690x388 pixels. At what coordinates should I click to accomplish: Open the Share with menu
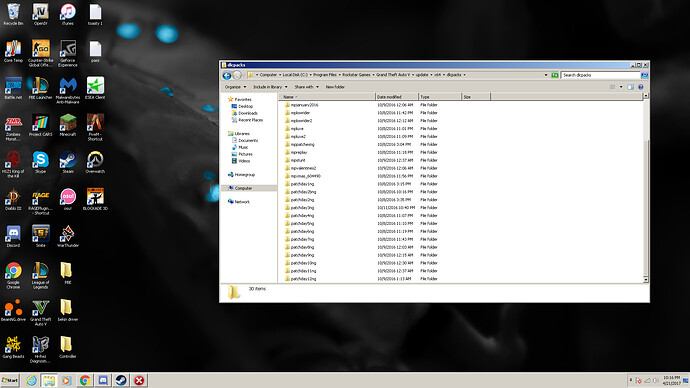click(307, 87)
